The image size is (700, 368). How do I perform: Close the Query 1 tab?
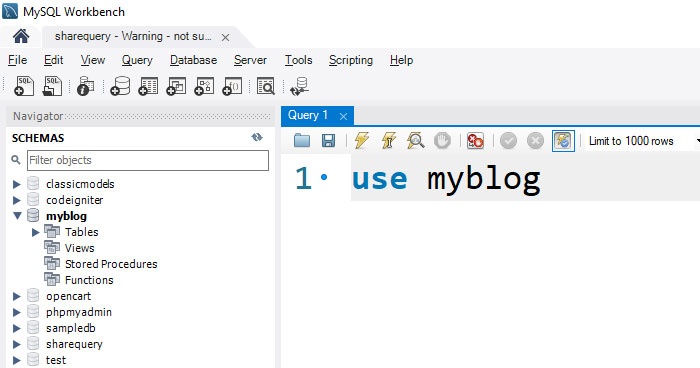[343, 117]
